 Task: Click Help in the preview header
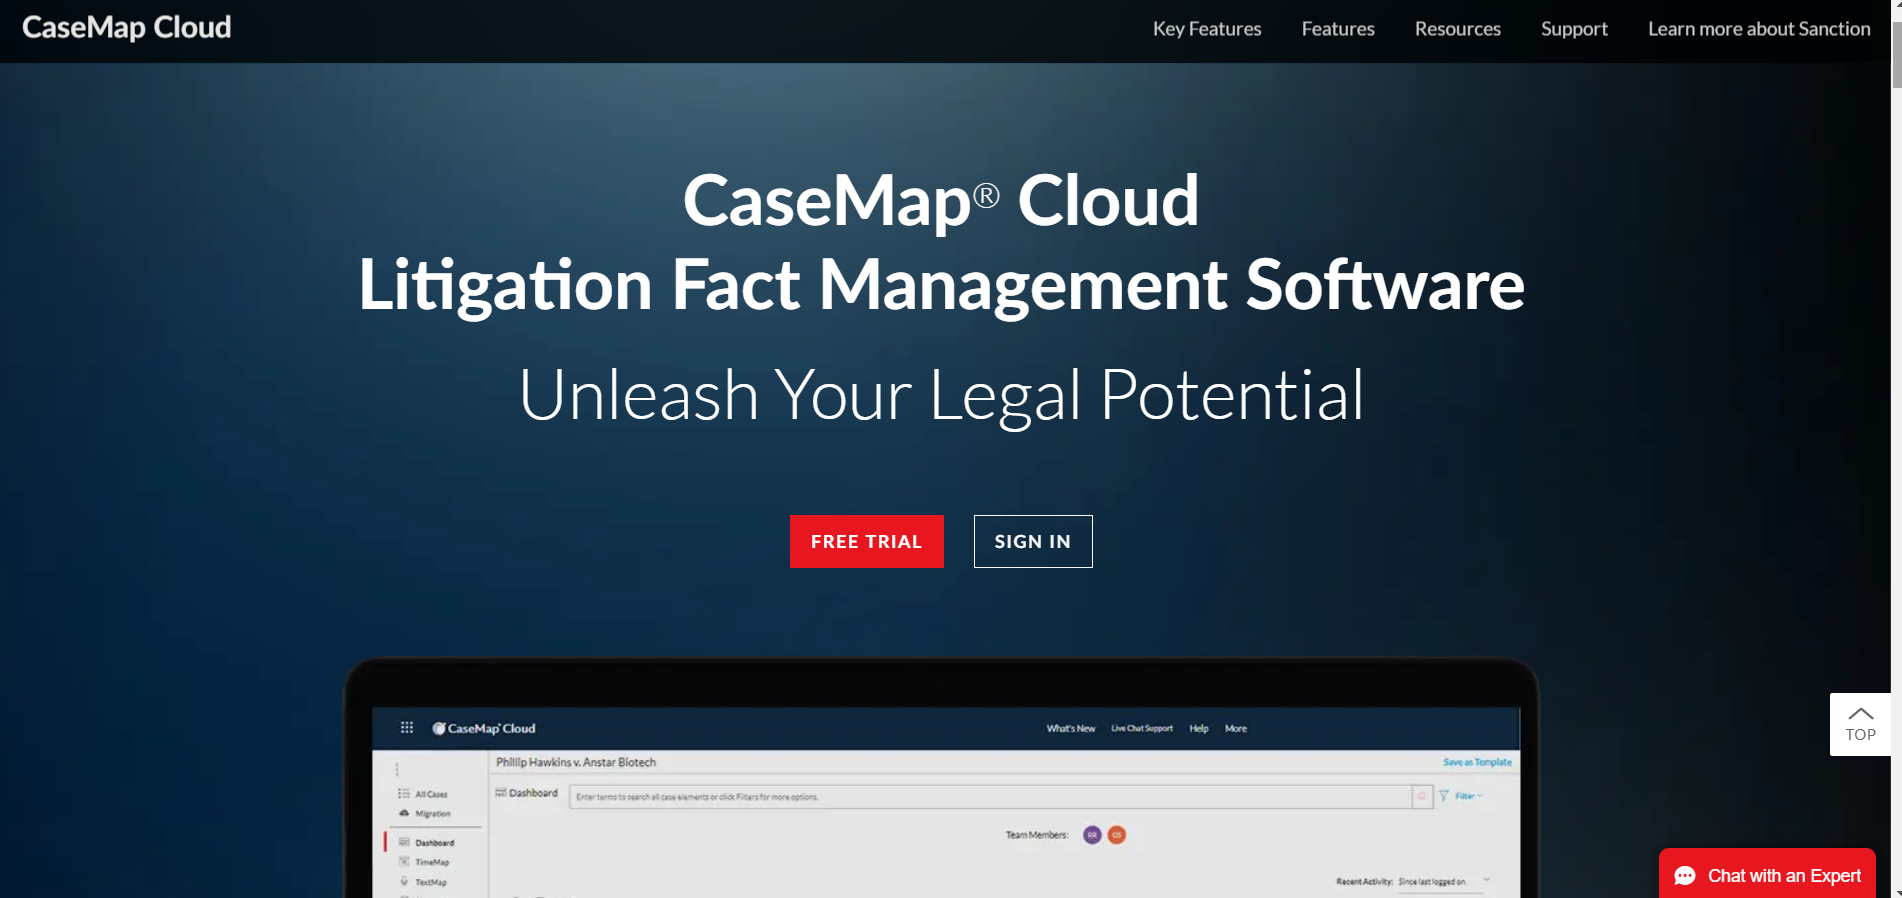(1199, 728)
